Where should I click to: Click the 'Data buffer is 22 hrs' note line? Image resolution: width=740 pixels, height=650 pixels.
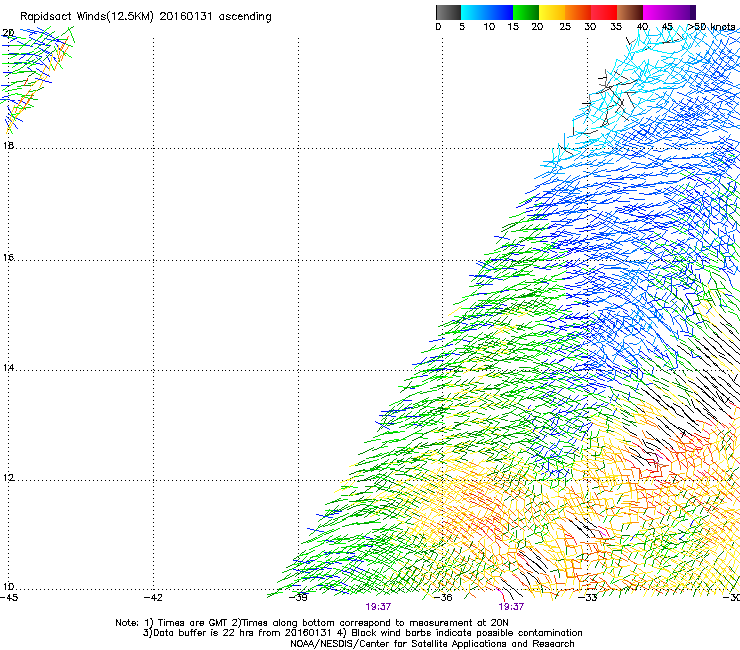(x=362, y=633)
